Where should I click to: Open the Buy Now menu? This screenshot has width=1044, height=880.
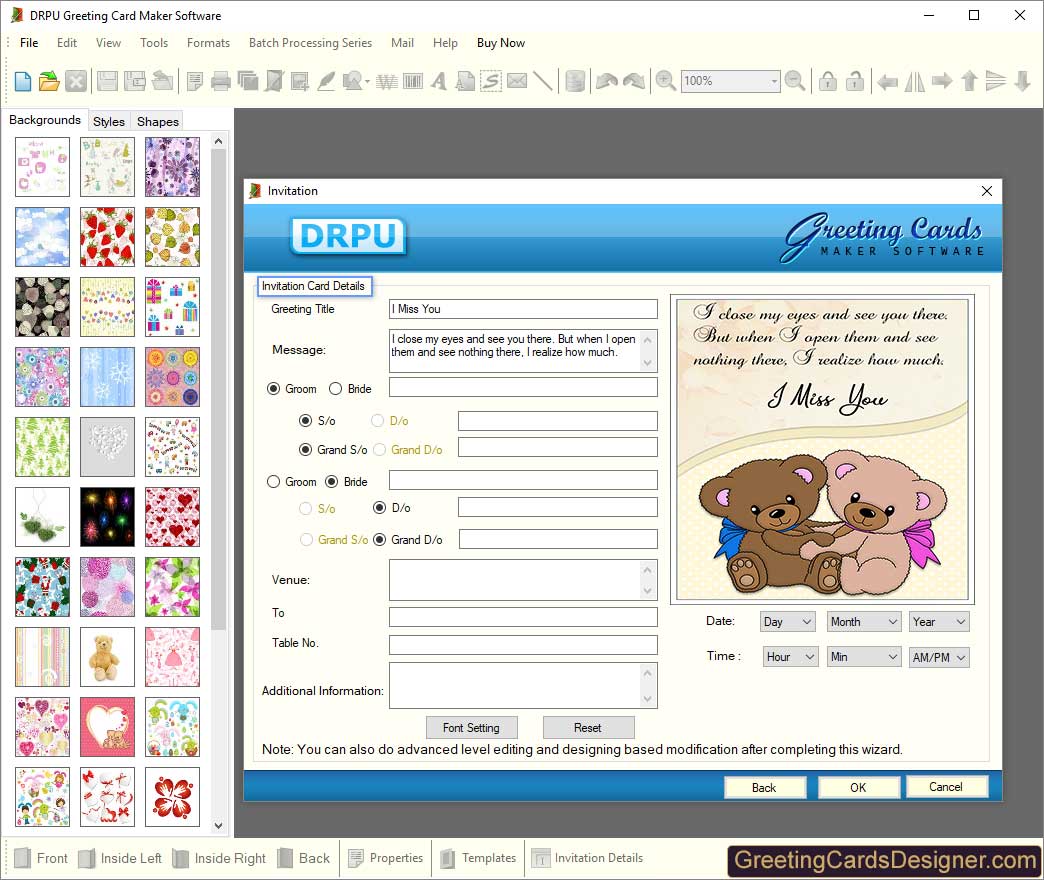[501, 43]
